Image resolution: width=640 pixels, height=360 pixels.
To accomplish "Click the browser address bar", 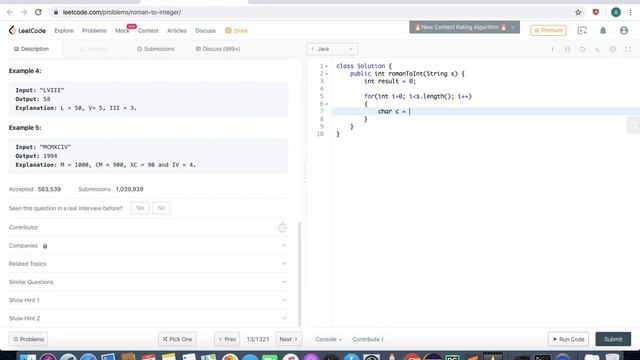I will [x=310, y=12].
